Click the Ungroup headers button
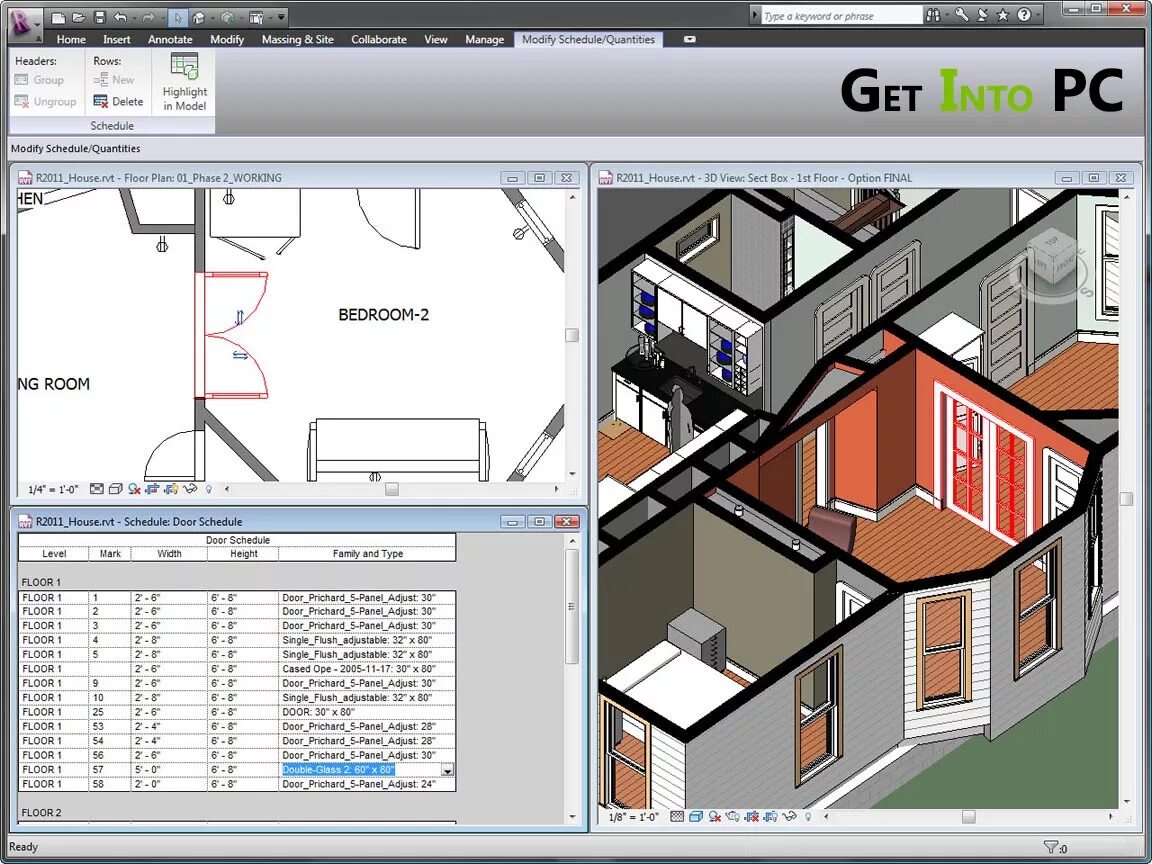This screenshot has width=1152, height=864. (x=45, y=101)
